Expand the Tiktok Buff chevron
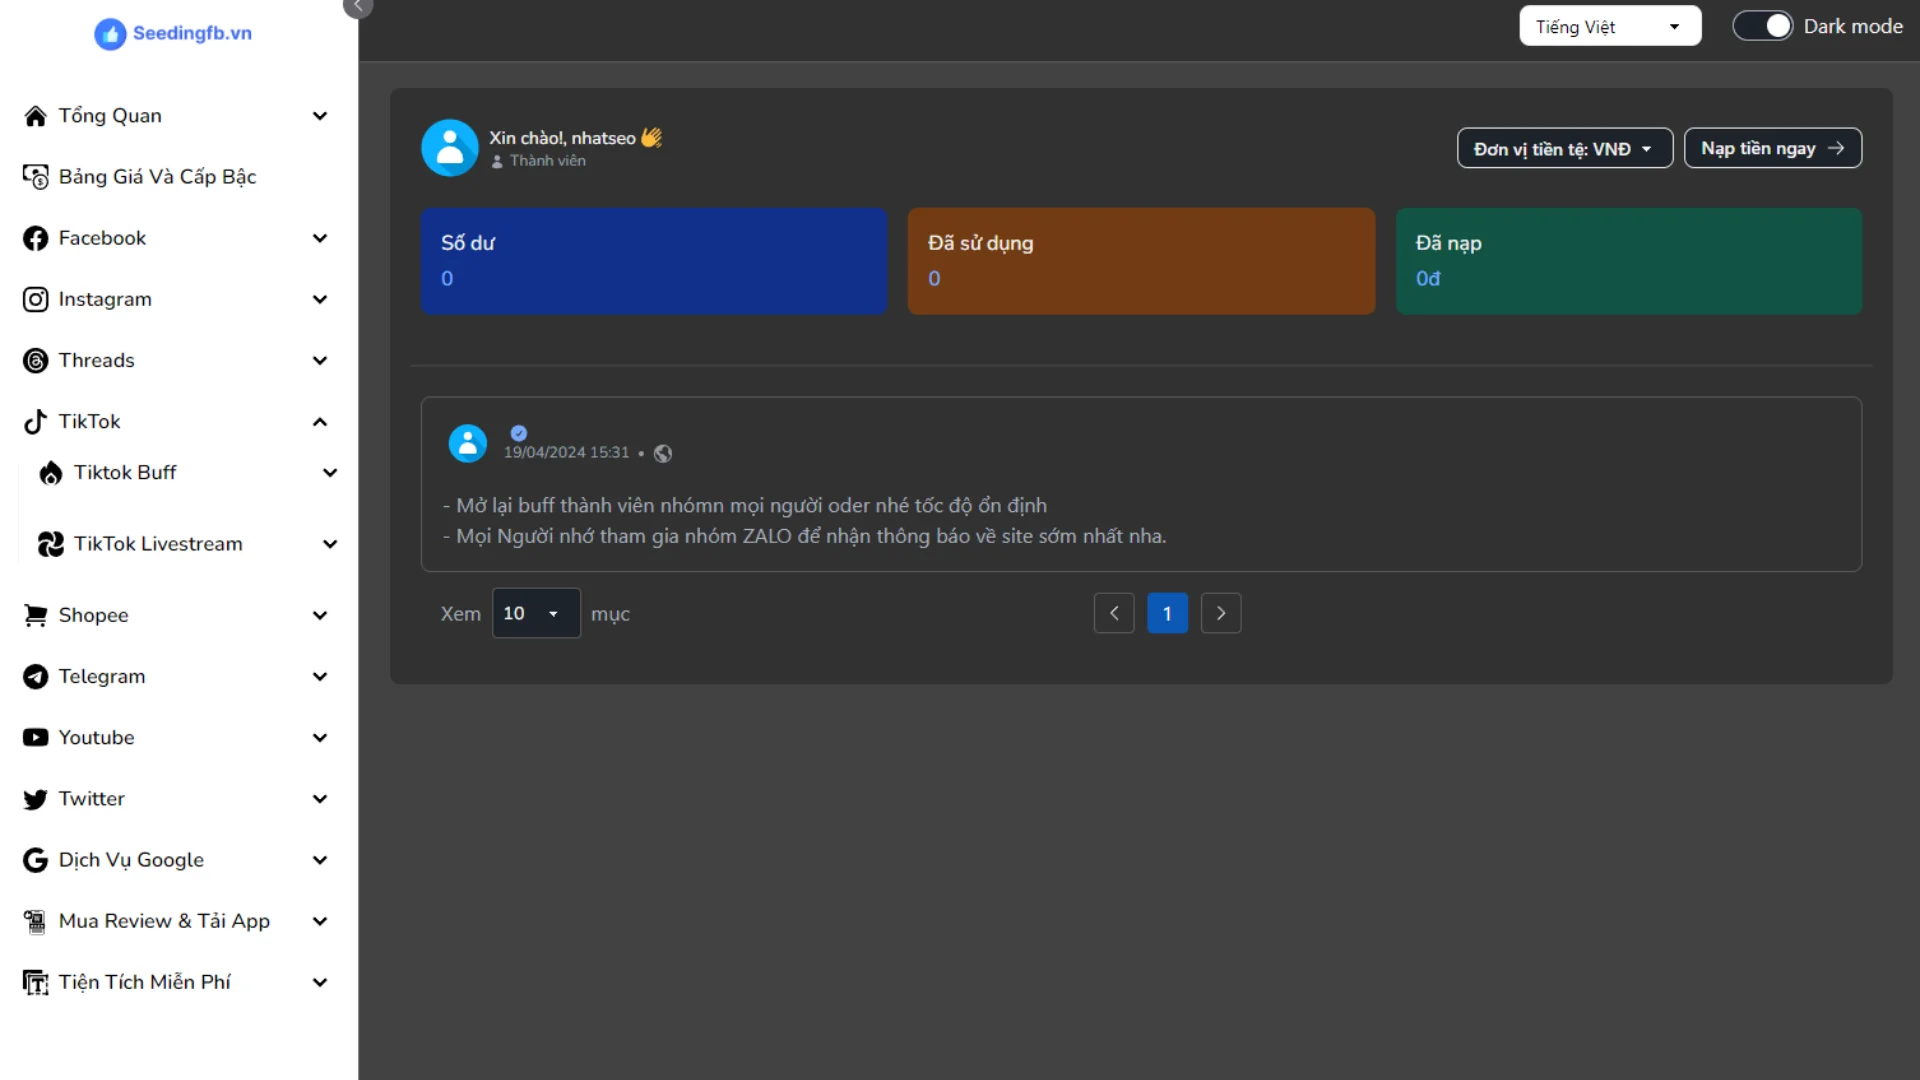This screenshot has height=1080, width=1920. 330,472
